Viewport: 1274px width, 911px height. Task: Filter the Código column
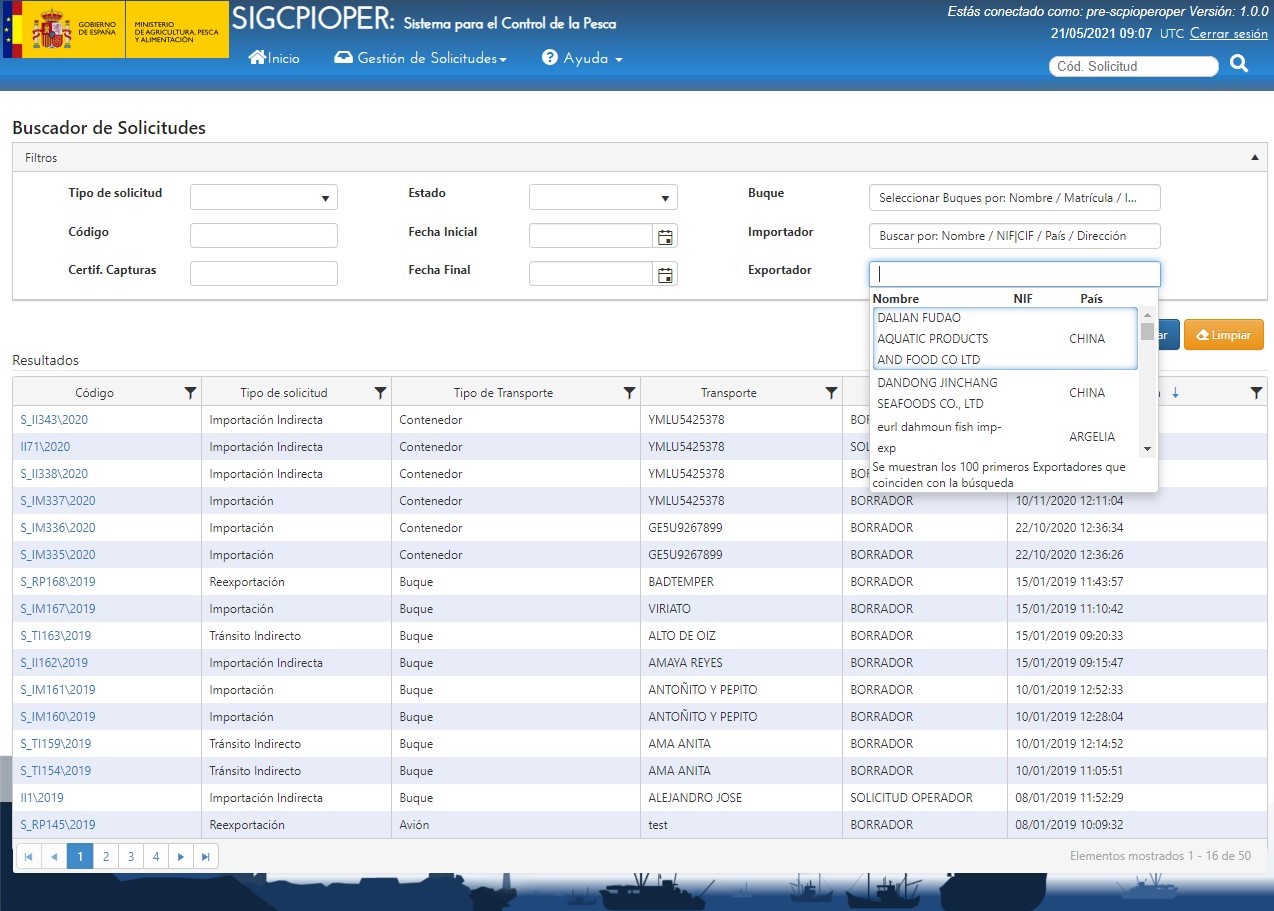(x=190, y=393)
